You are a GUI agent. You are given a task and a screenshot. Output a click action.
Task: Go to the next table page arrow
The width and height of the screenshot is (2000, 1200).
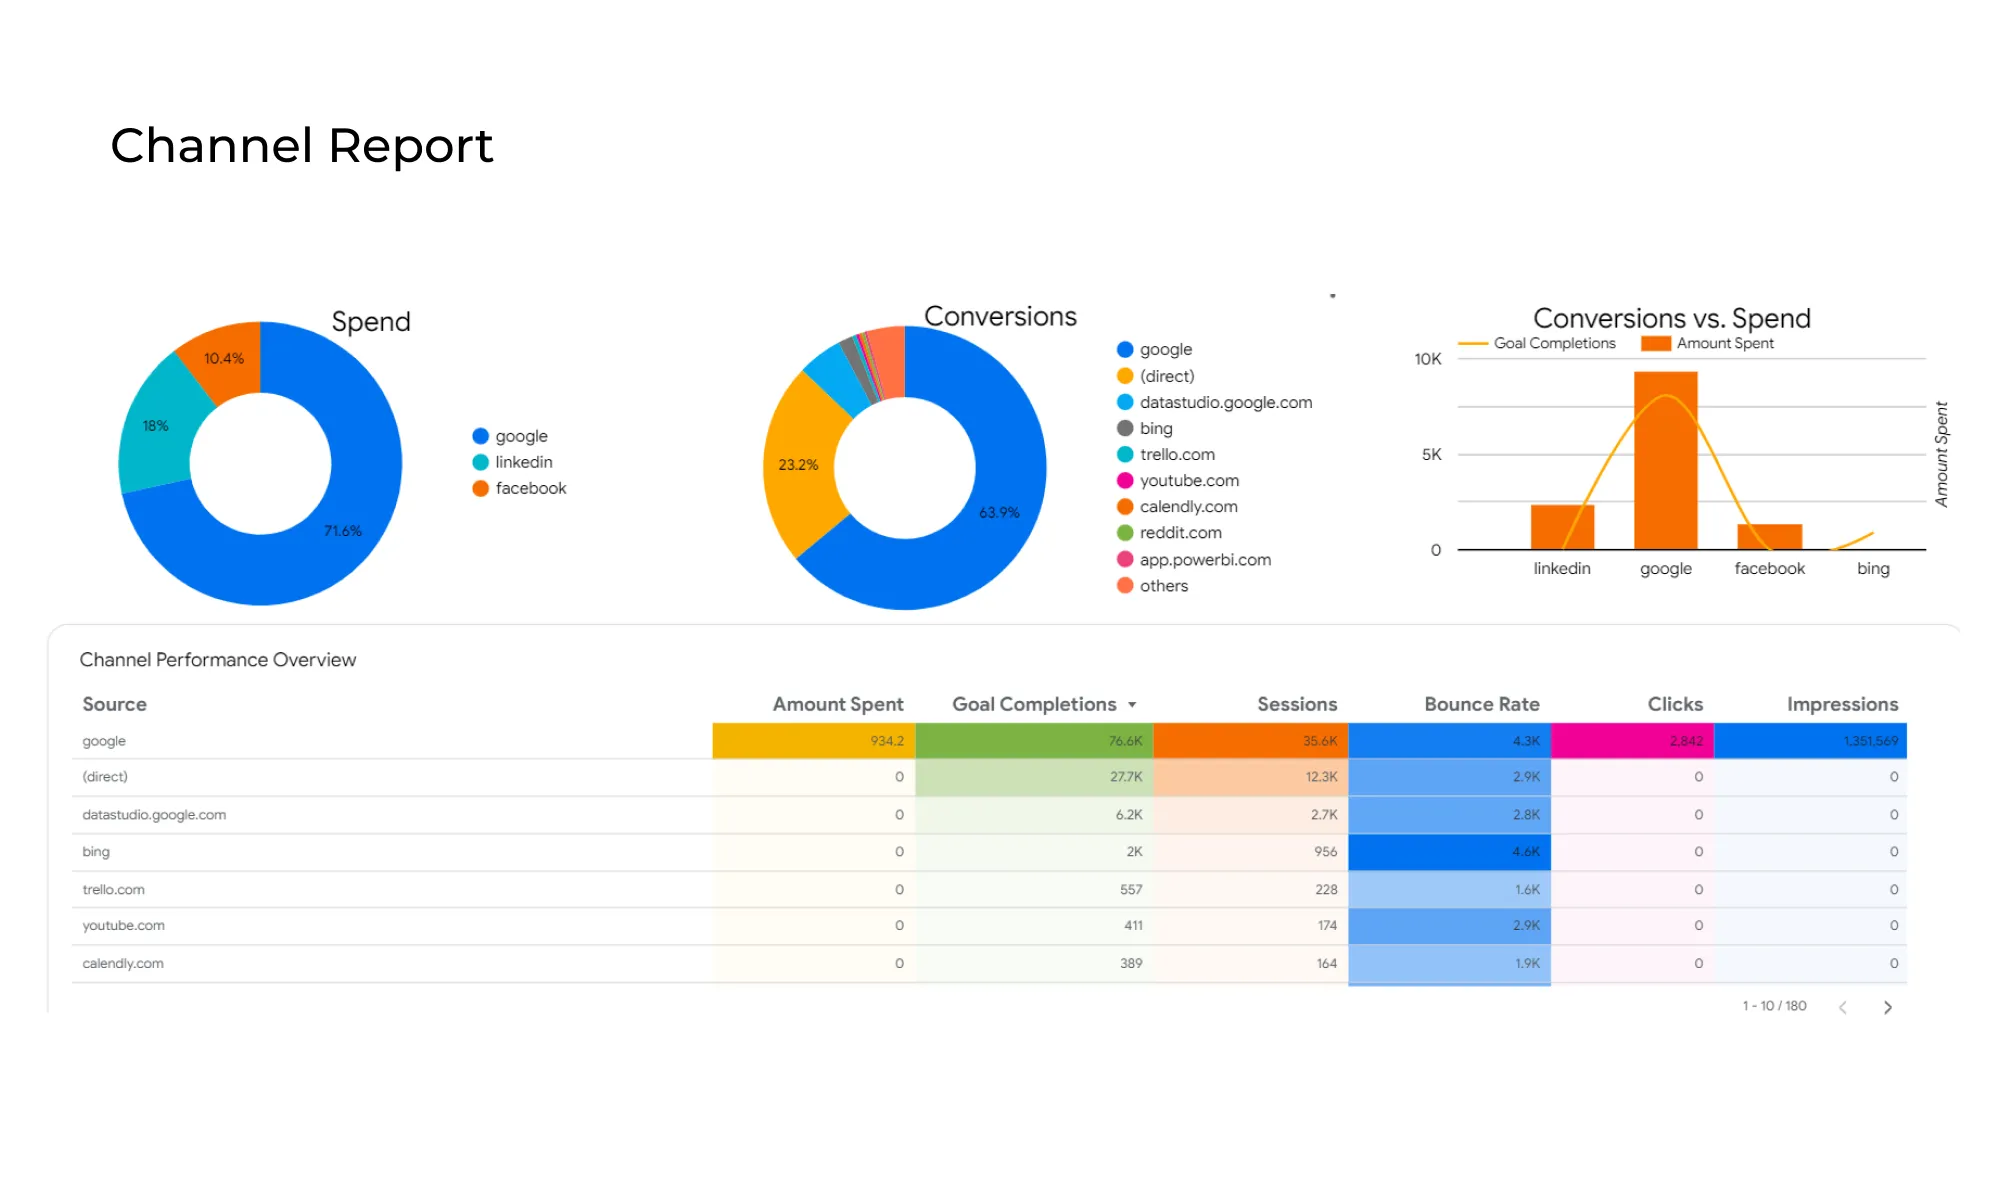(1887, 1007)
